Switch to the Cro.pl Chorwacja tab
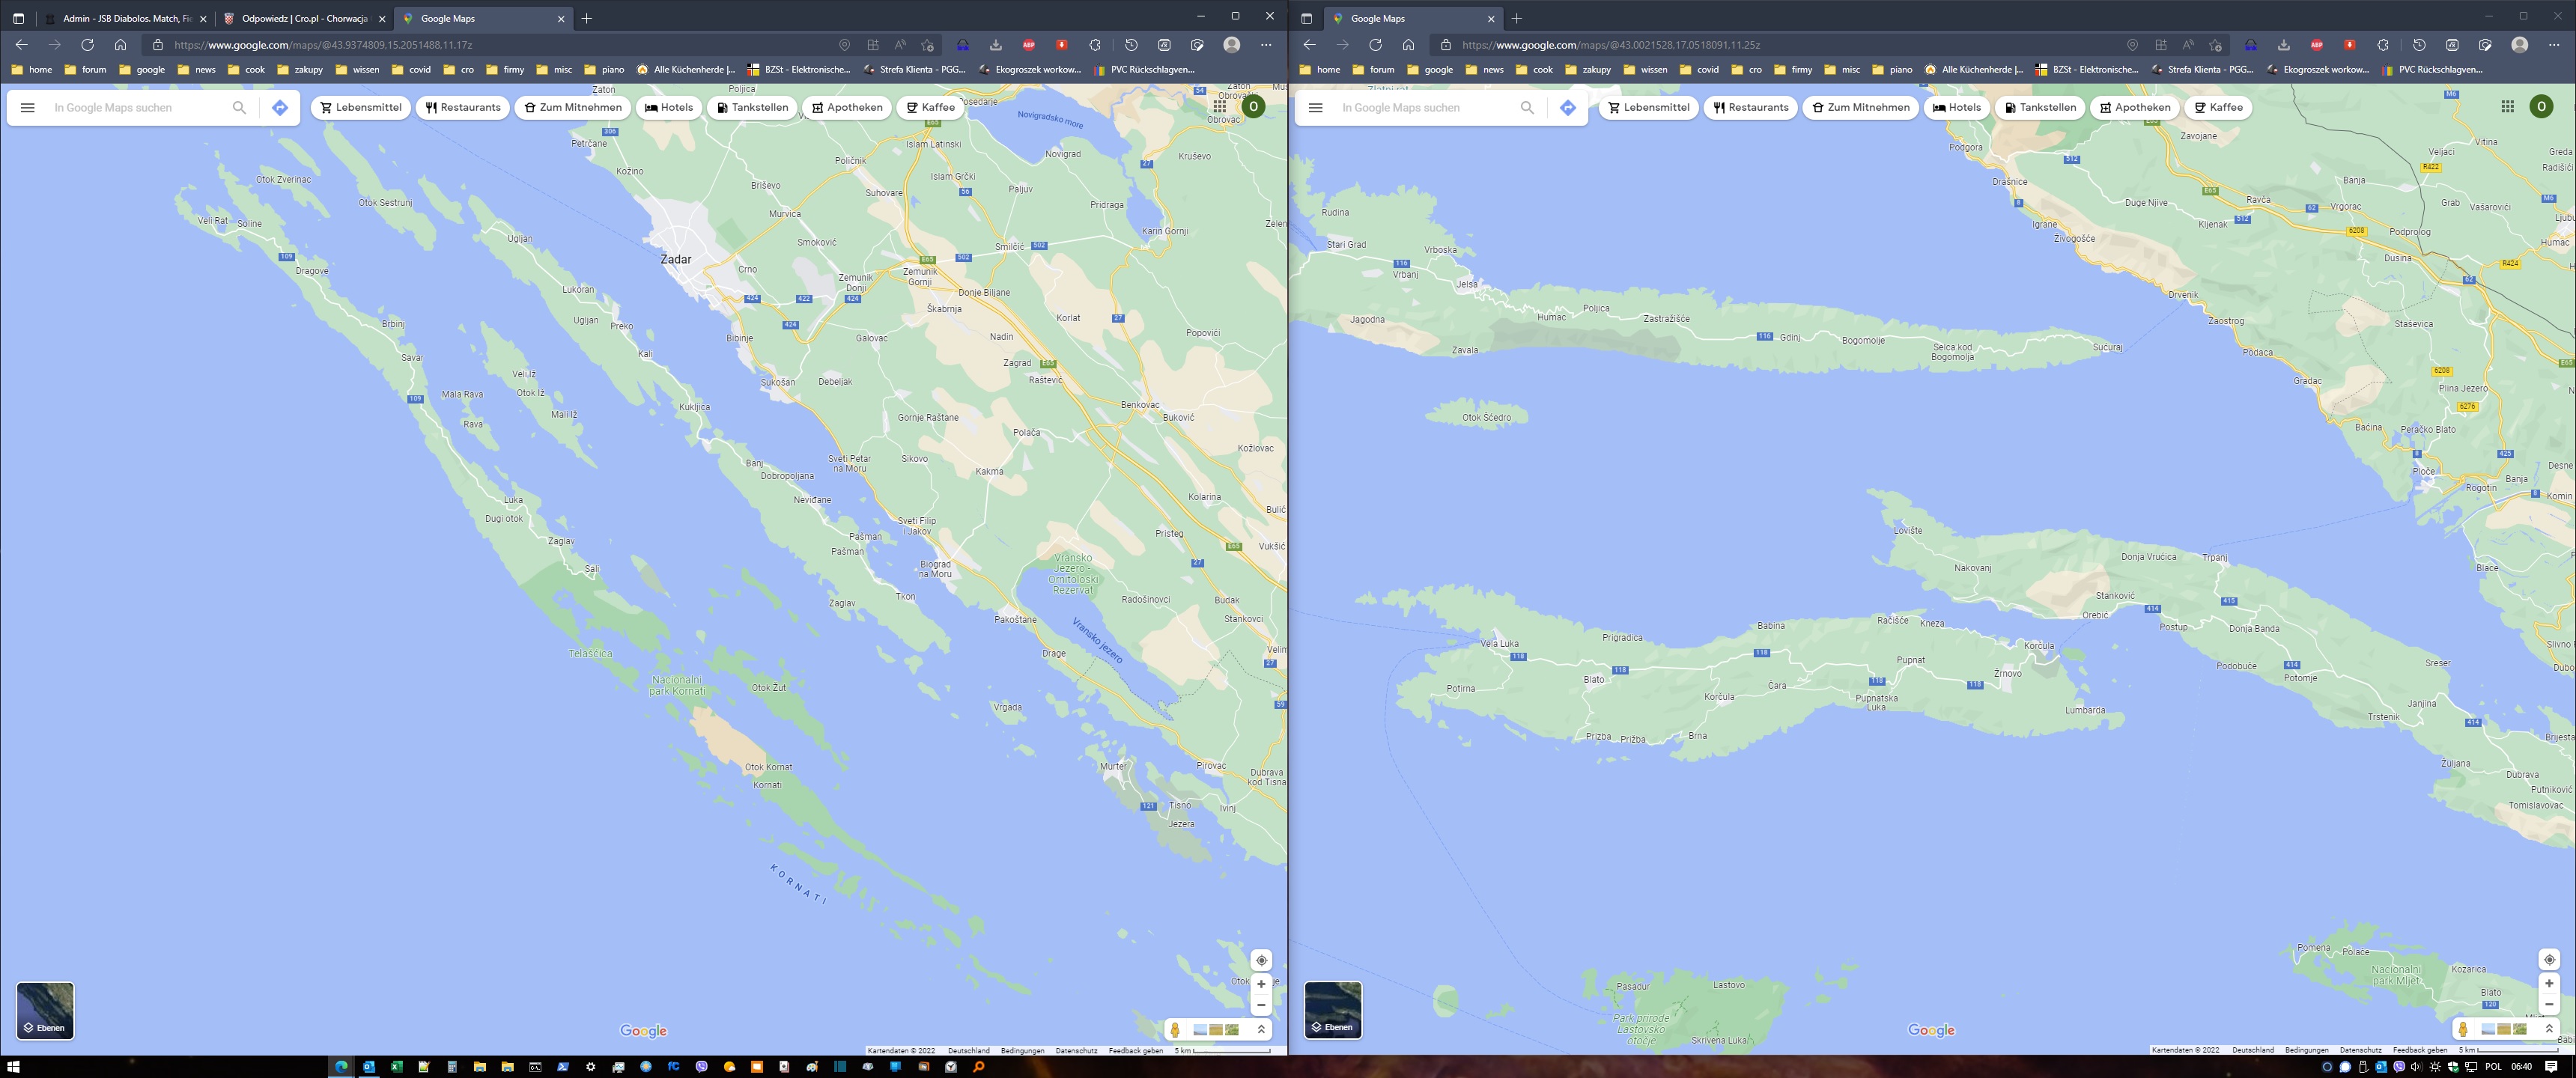This screenshot has height=1078, width=2576. tap(303, 18)
